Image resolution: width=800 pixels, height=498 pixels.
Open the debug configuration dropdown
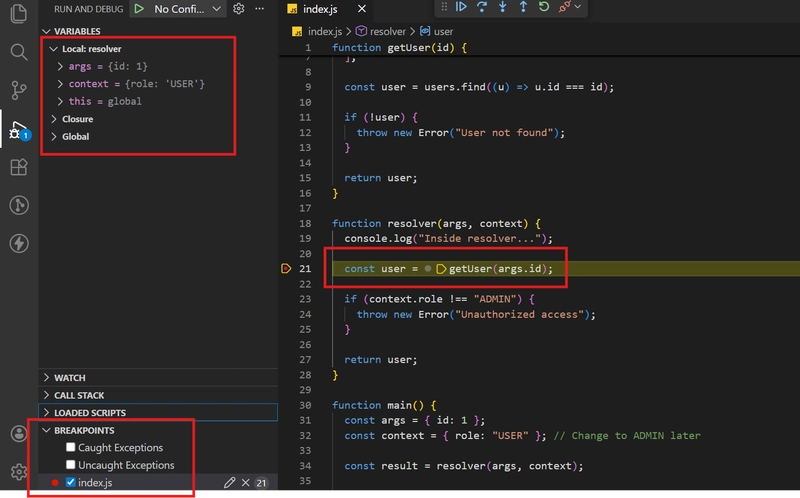coord(187,9)
